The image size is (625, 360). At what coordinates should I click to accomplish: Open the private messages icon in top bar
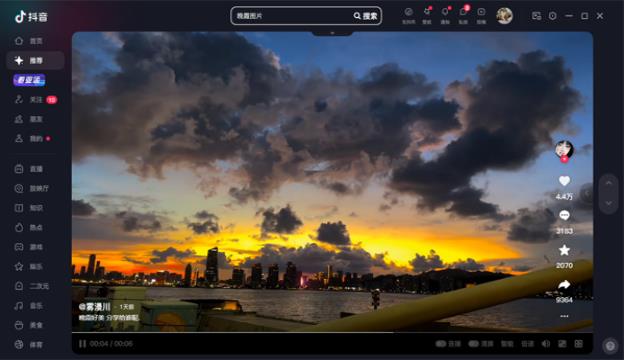(x=463, y=12)
